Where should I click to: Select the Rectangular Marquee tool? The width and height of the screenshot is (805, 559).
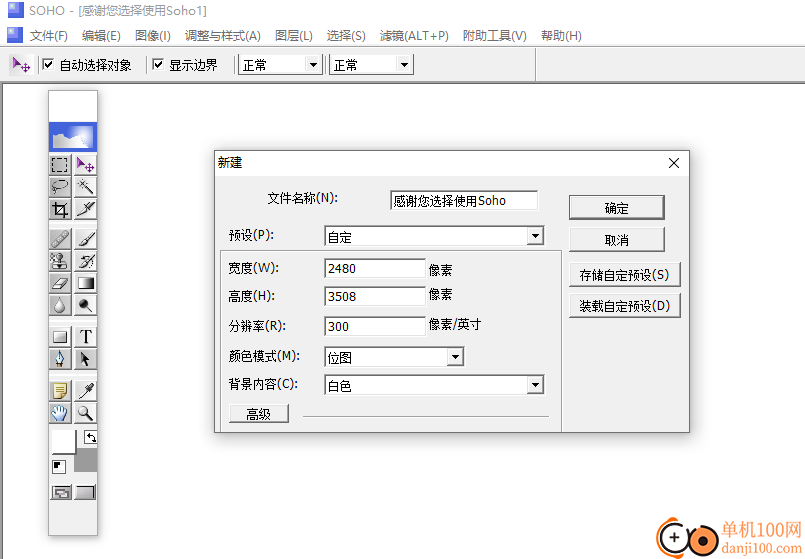pyautogui.click(x=60, y=165)
